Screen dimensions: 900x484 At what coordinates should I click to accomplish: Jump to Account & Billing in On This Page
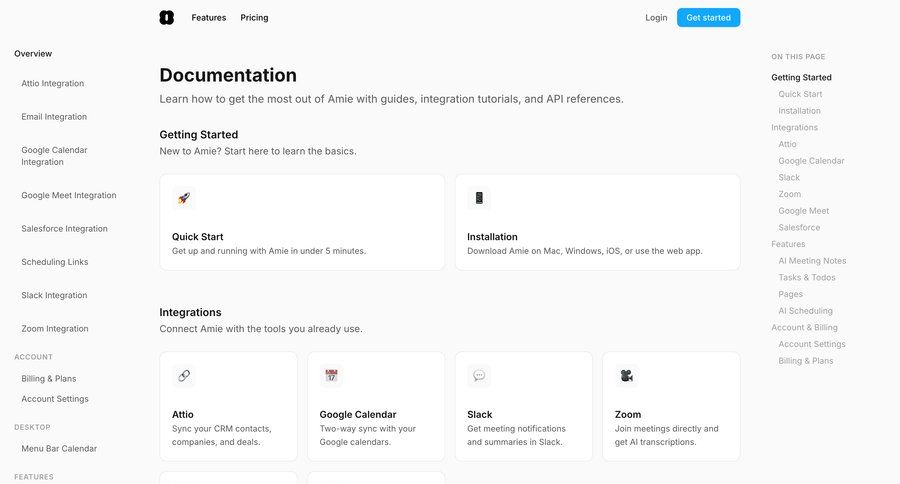click(804, 327)
